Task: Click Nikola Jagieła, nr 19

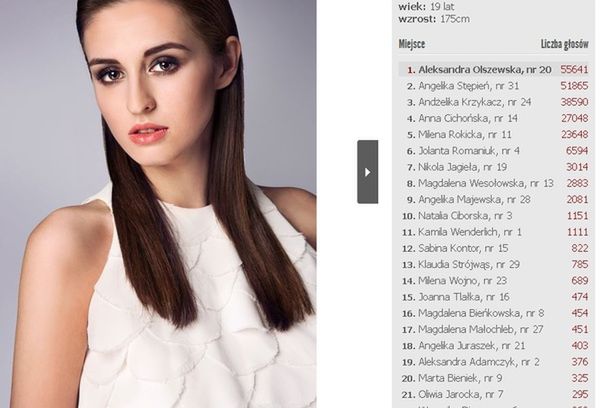Action: coord(462,167)
